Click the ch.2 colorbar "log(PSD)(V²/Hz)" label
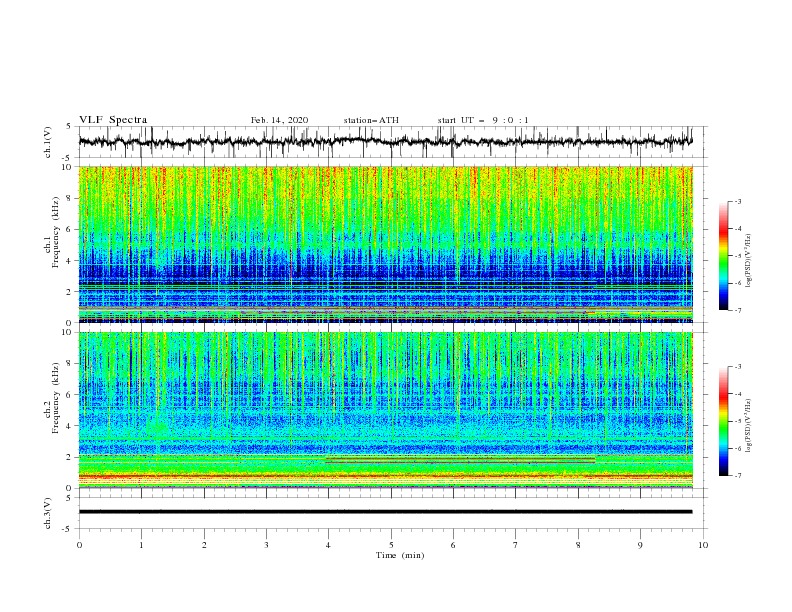Viewport: 792px width, 612px height. pos(749,426)
